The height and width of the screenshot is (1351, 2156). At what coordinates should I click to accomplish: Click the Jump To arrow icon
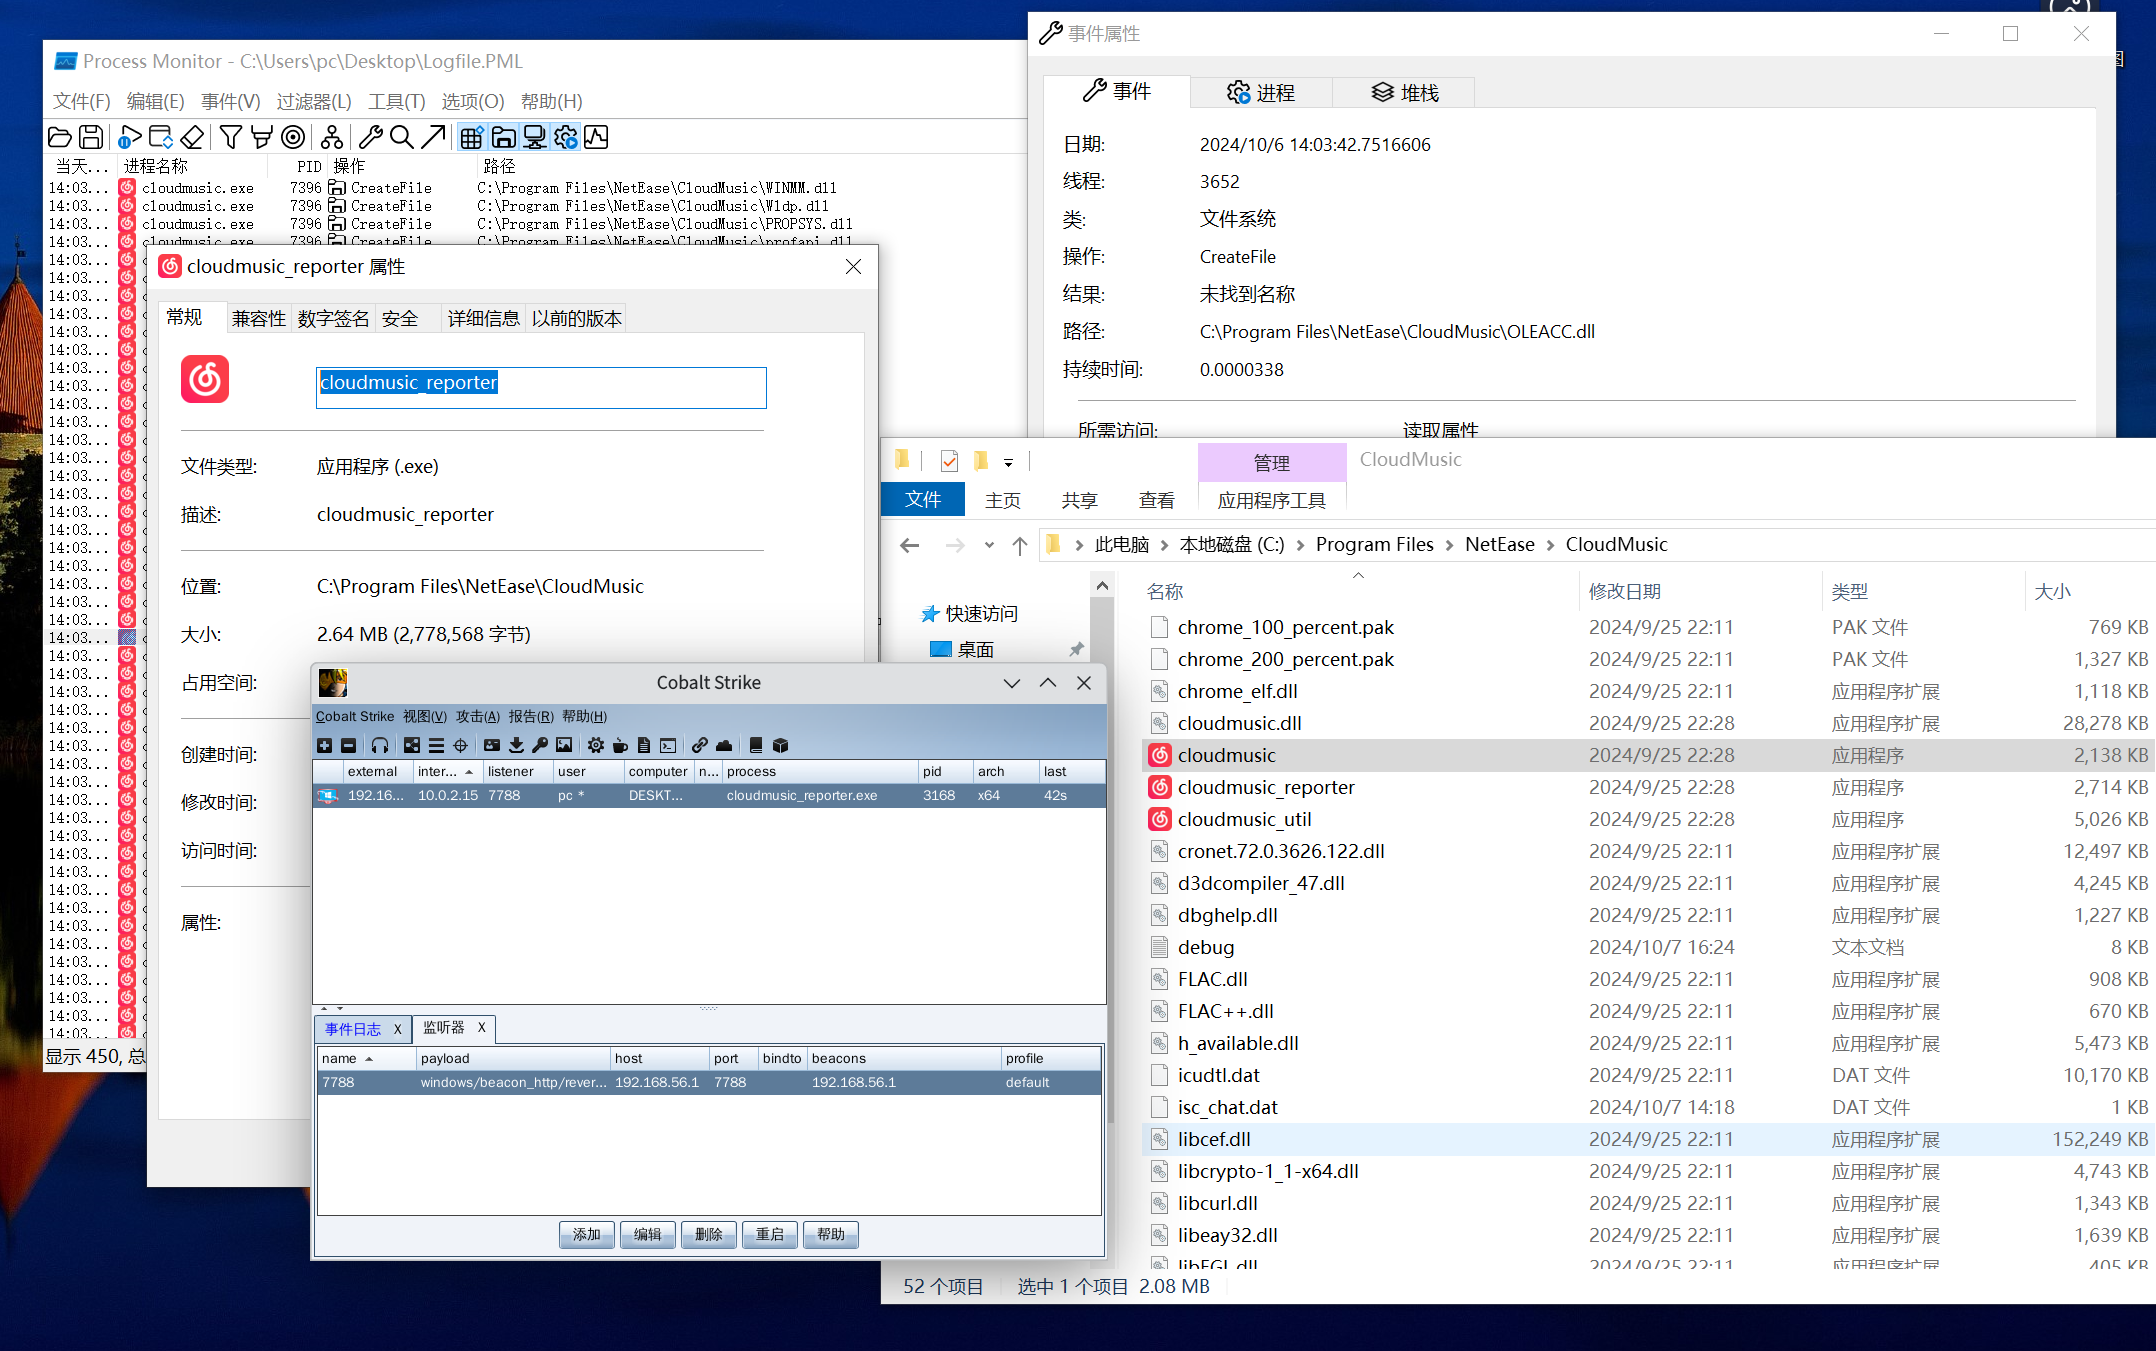[x=433, y=137]
